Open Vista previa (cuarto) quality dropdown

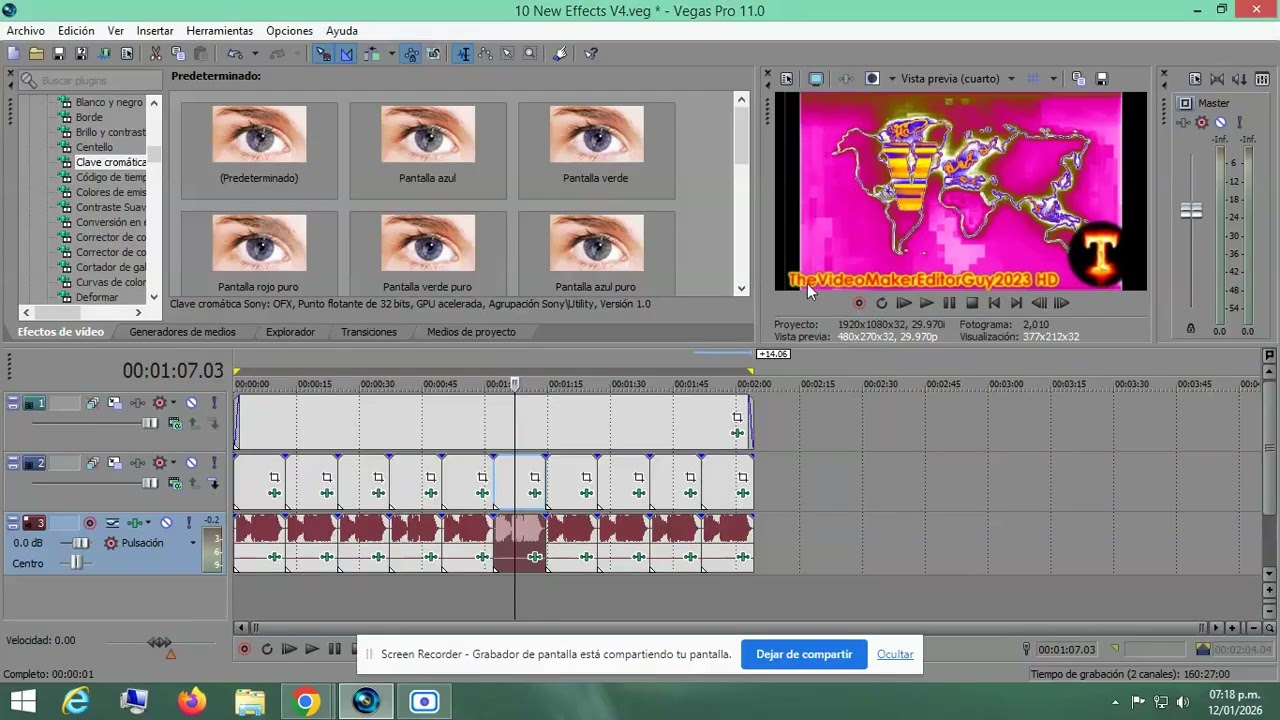[1011, 79]
